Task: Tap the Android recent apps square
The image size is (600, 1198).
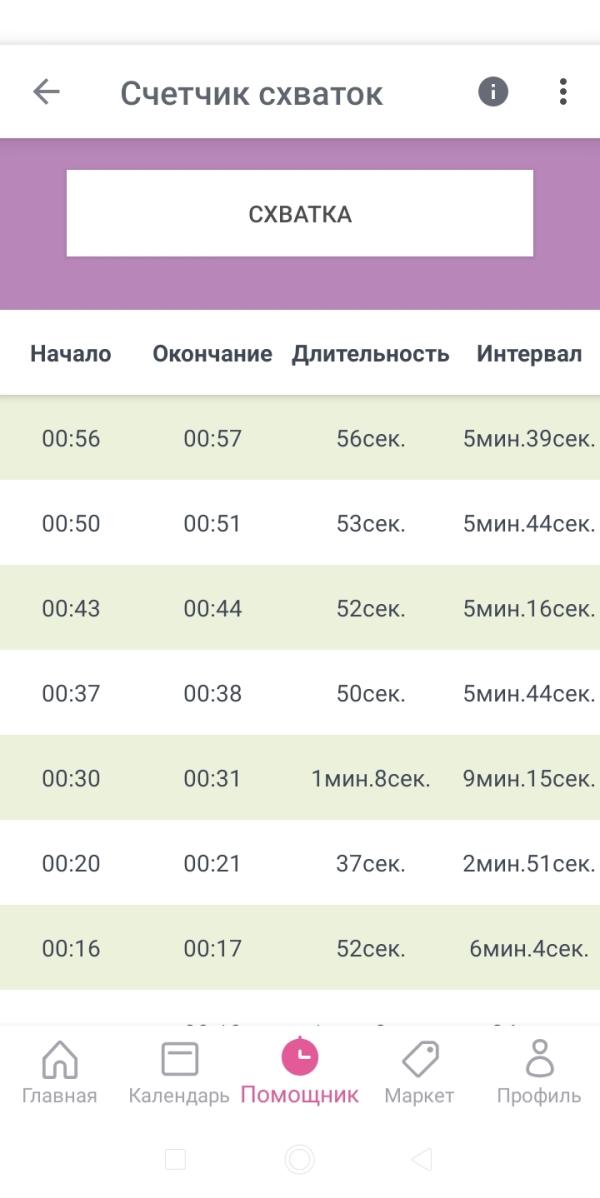Action: (x=175, y=1159)
